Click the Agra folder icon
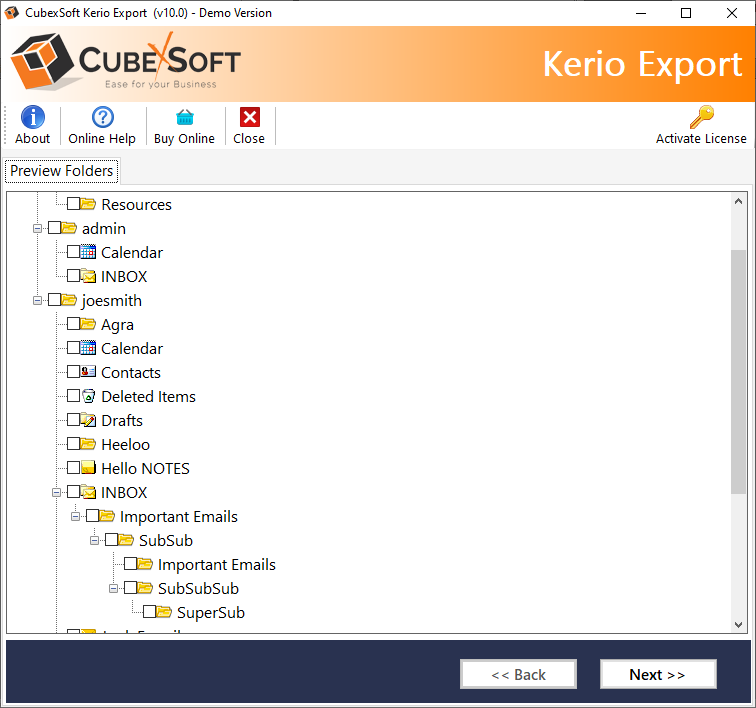The width and height of the screenshot is (756, 708). [x=88, y=324]
